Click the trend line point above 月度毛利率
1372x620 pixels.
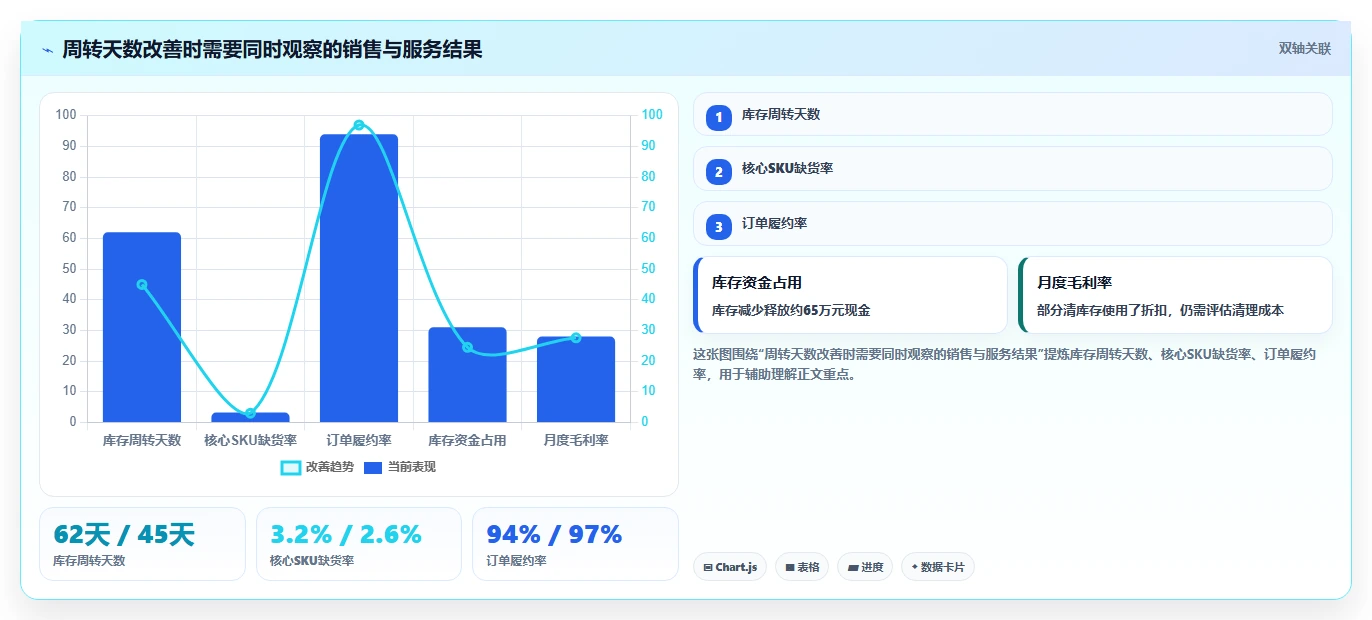tap(576, 338)
